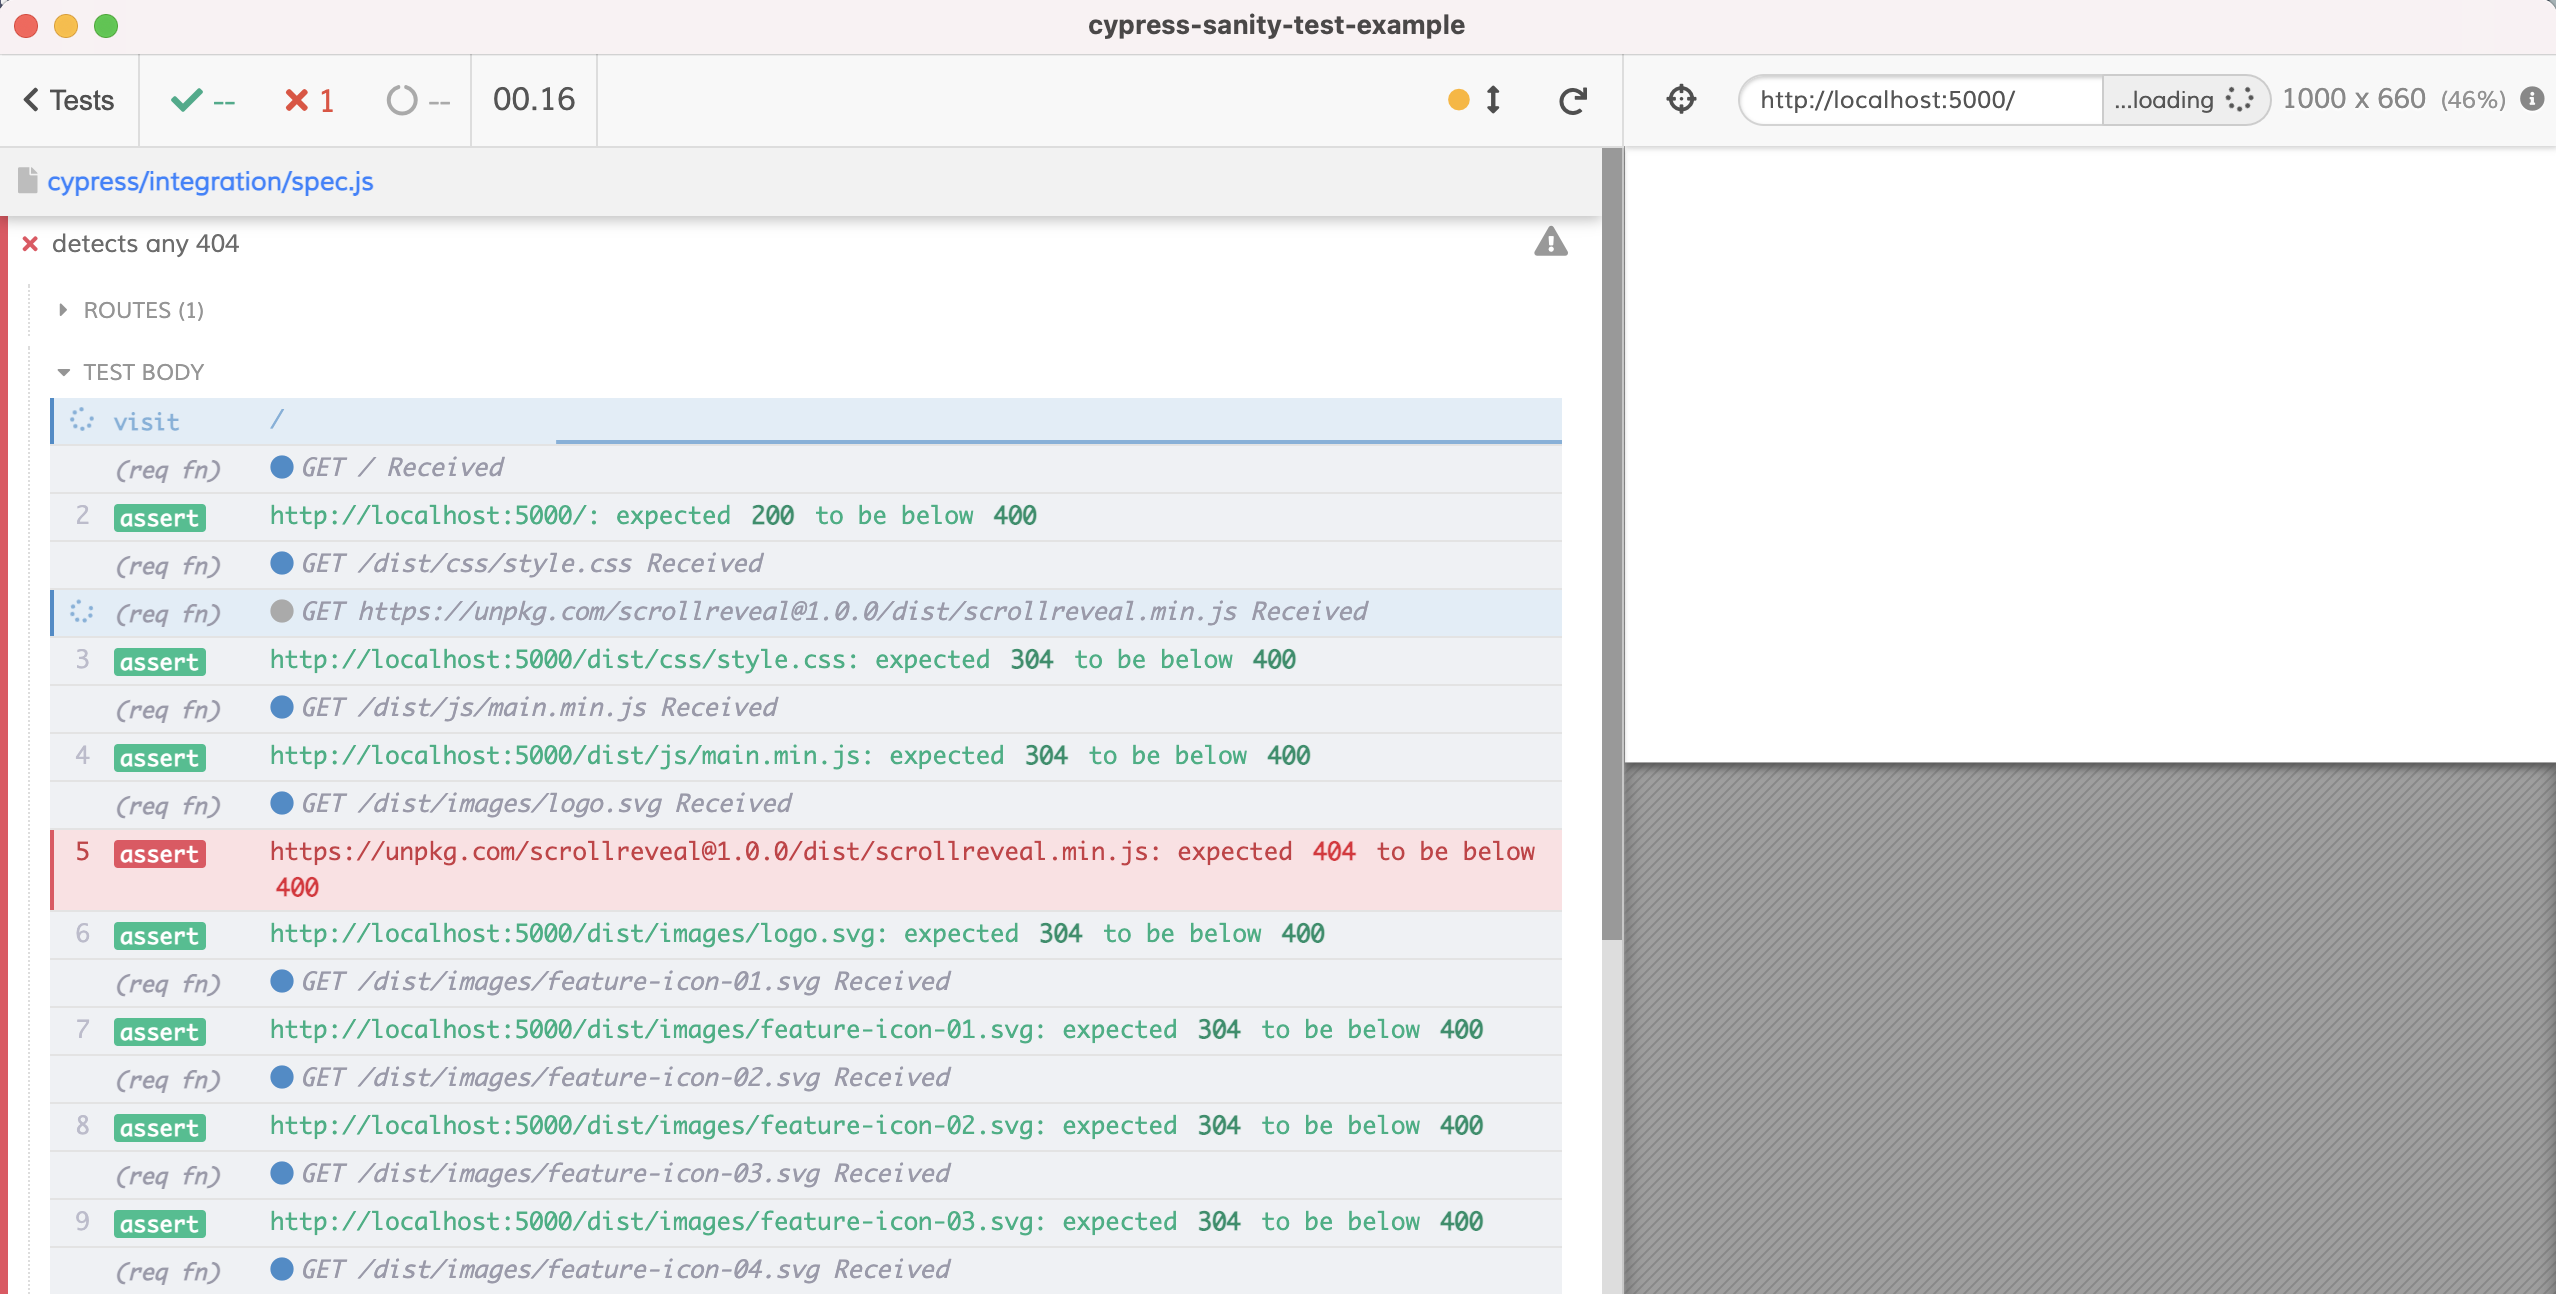Open the cypress/integration/spec.js file link
This screenshot has height=1294, width=2556.
pos(210,181)
